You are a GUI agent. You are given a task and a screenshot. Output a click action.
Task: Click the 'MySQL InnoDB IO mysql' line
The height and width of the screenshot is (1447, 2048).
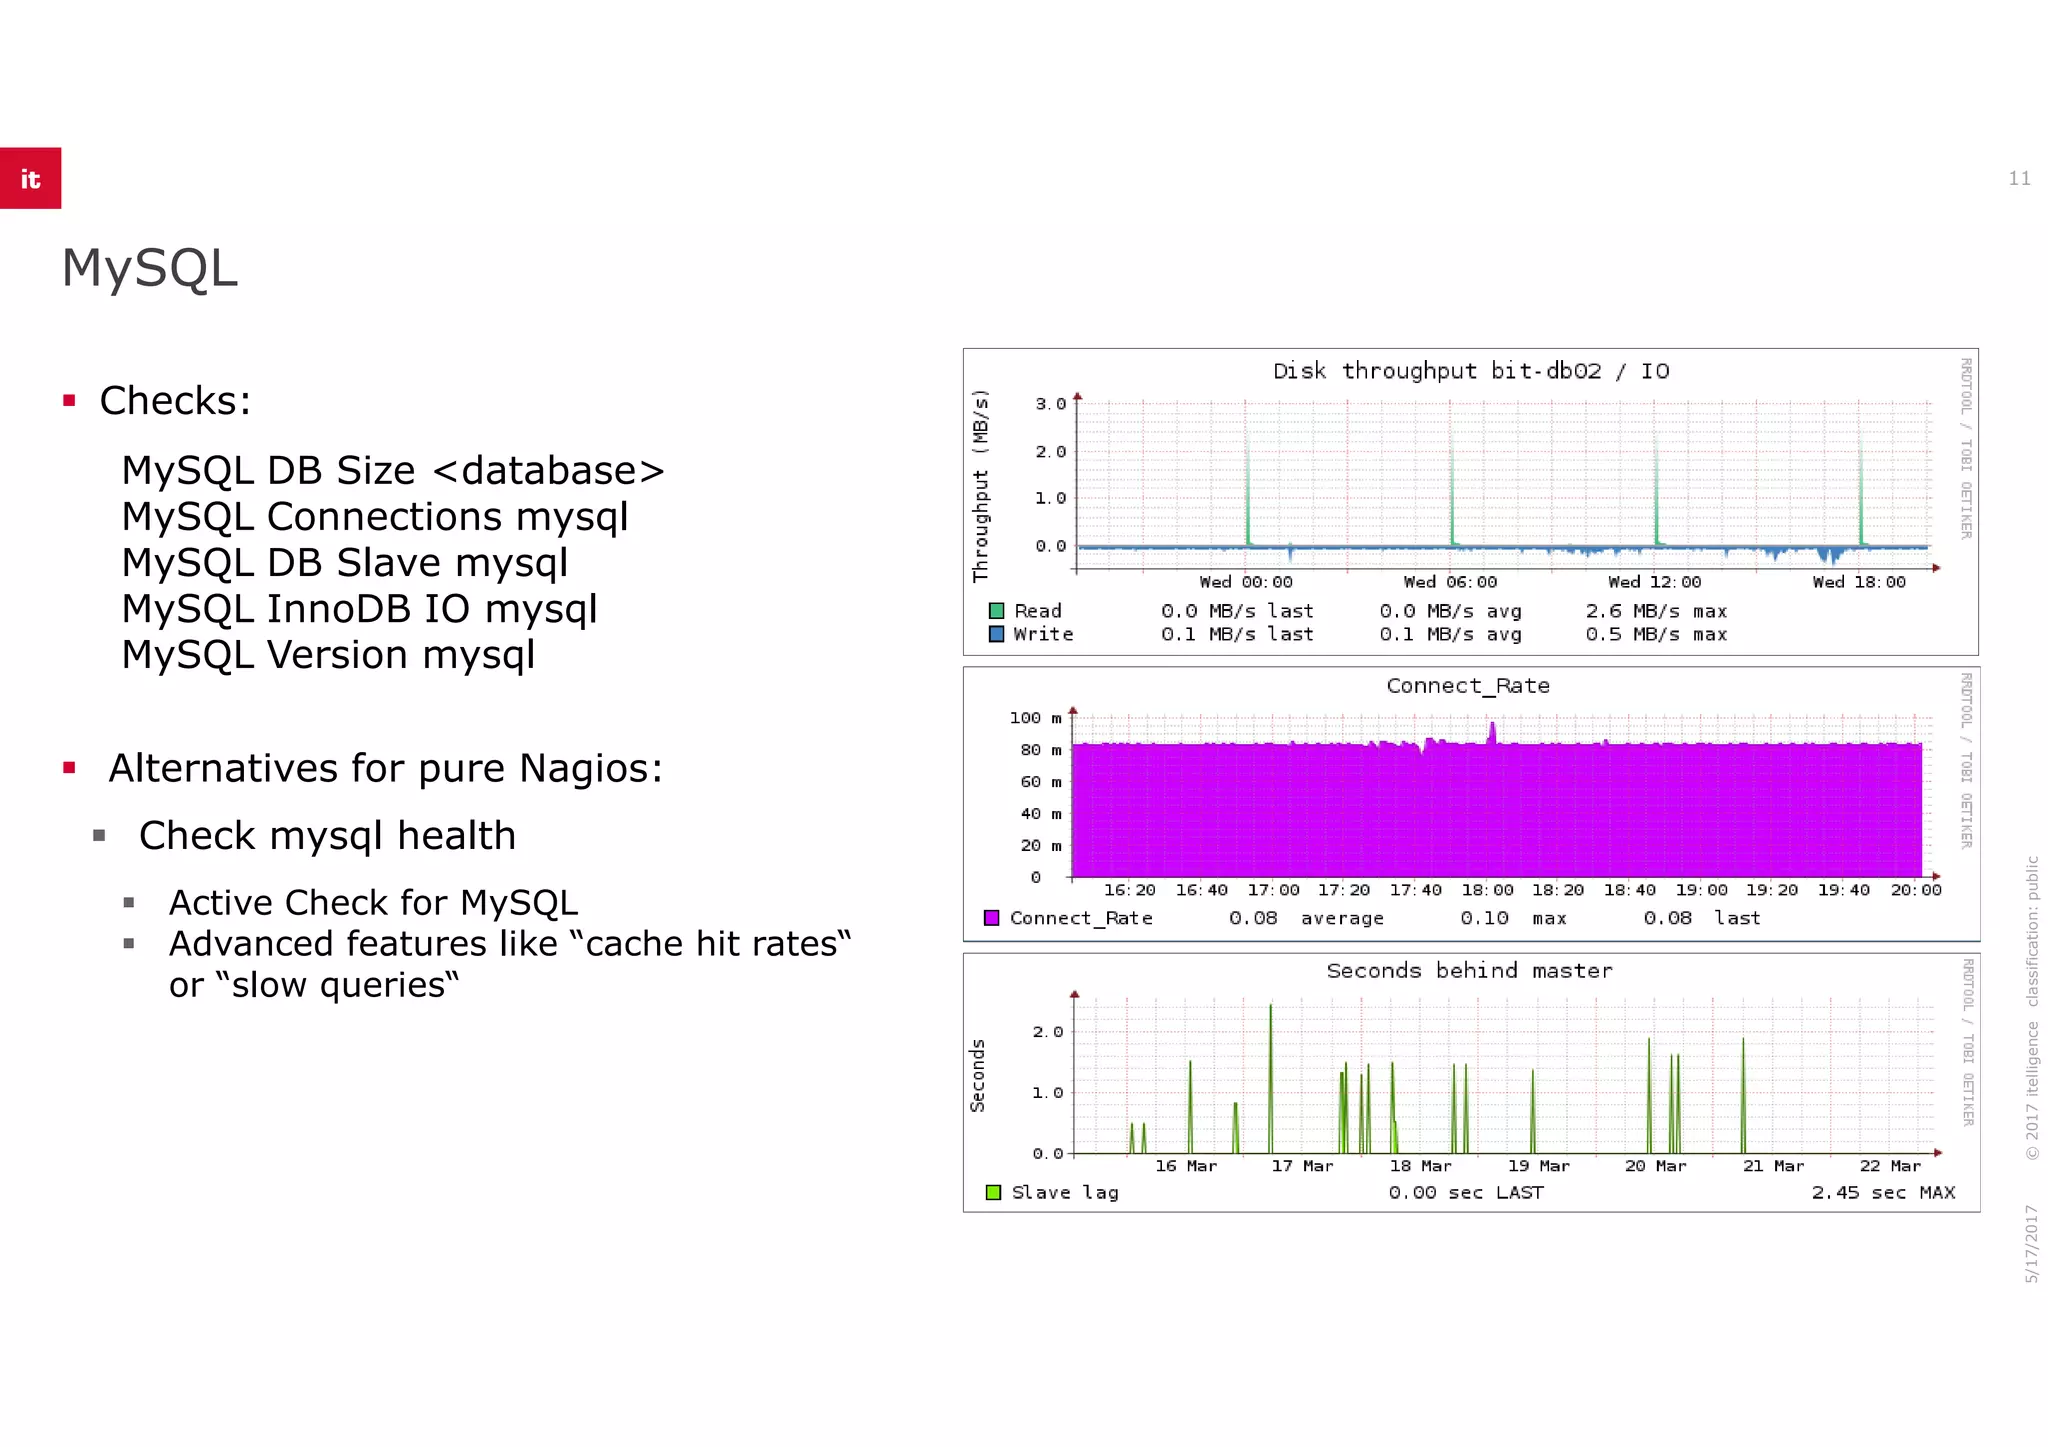click(359, 608)
